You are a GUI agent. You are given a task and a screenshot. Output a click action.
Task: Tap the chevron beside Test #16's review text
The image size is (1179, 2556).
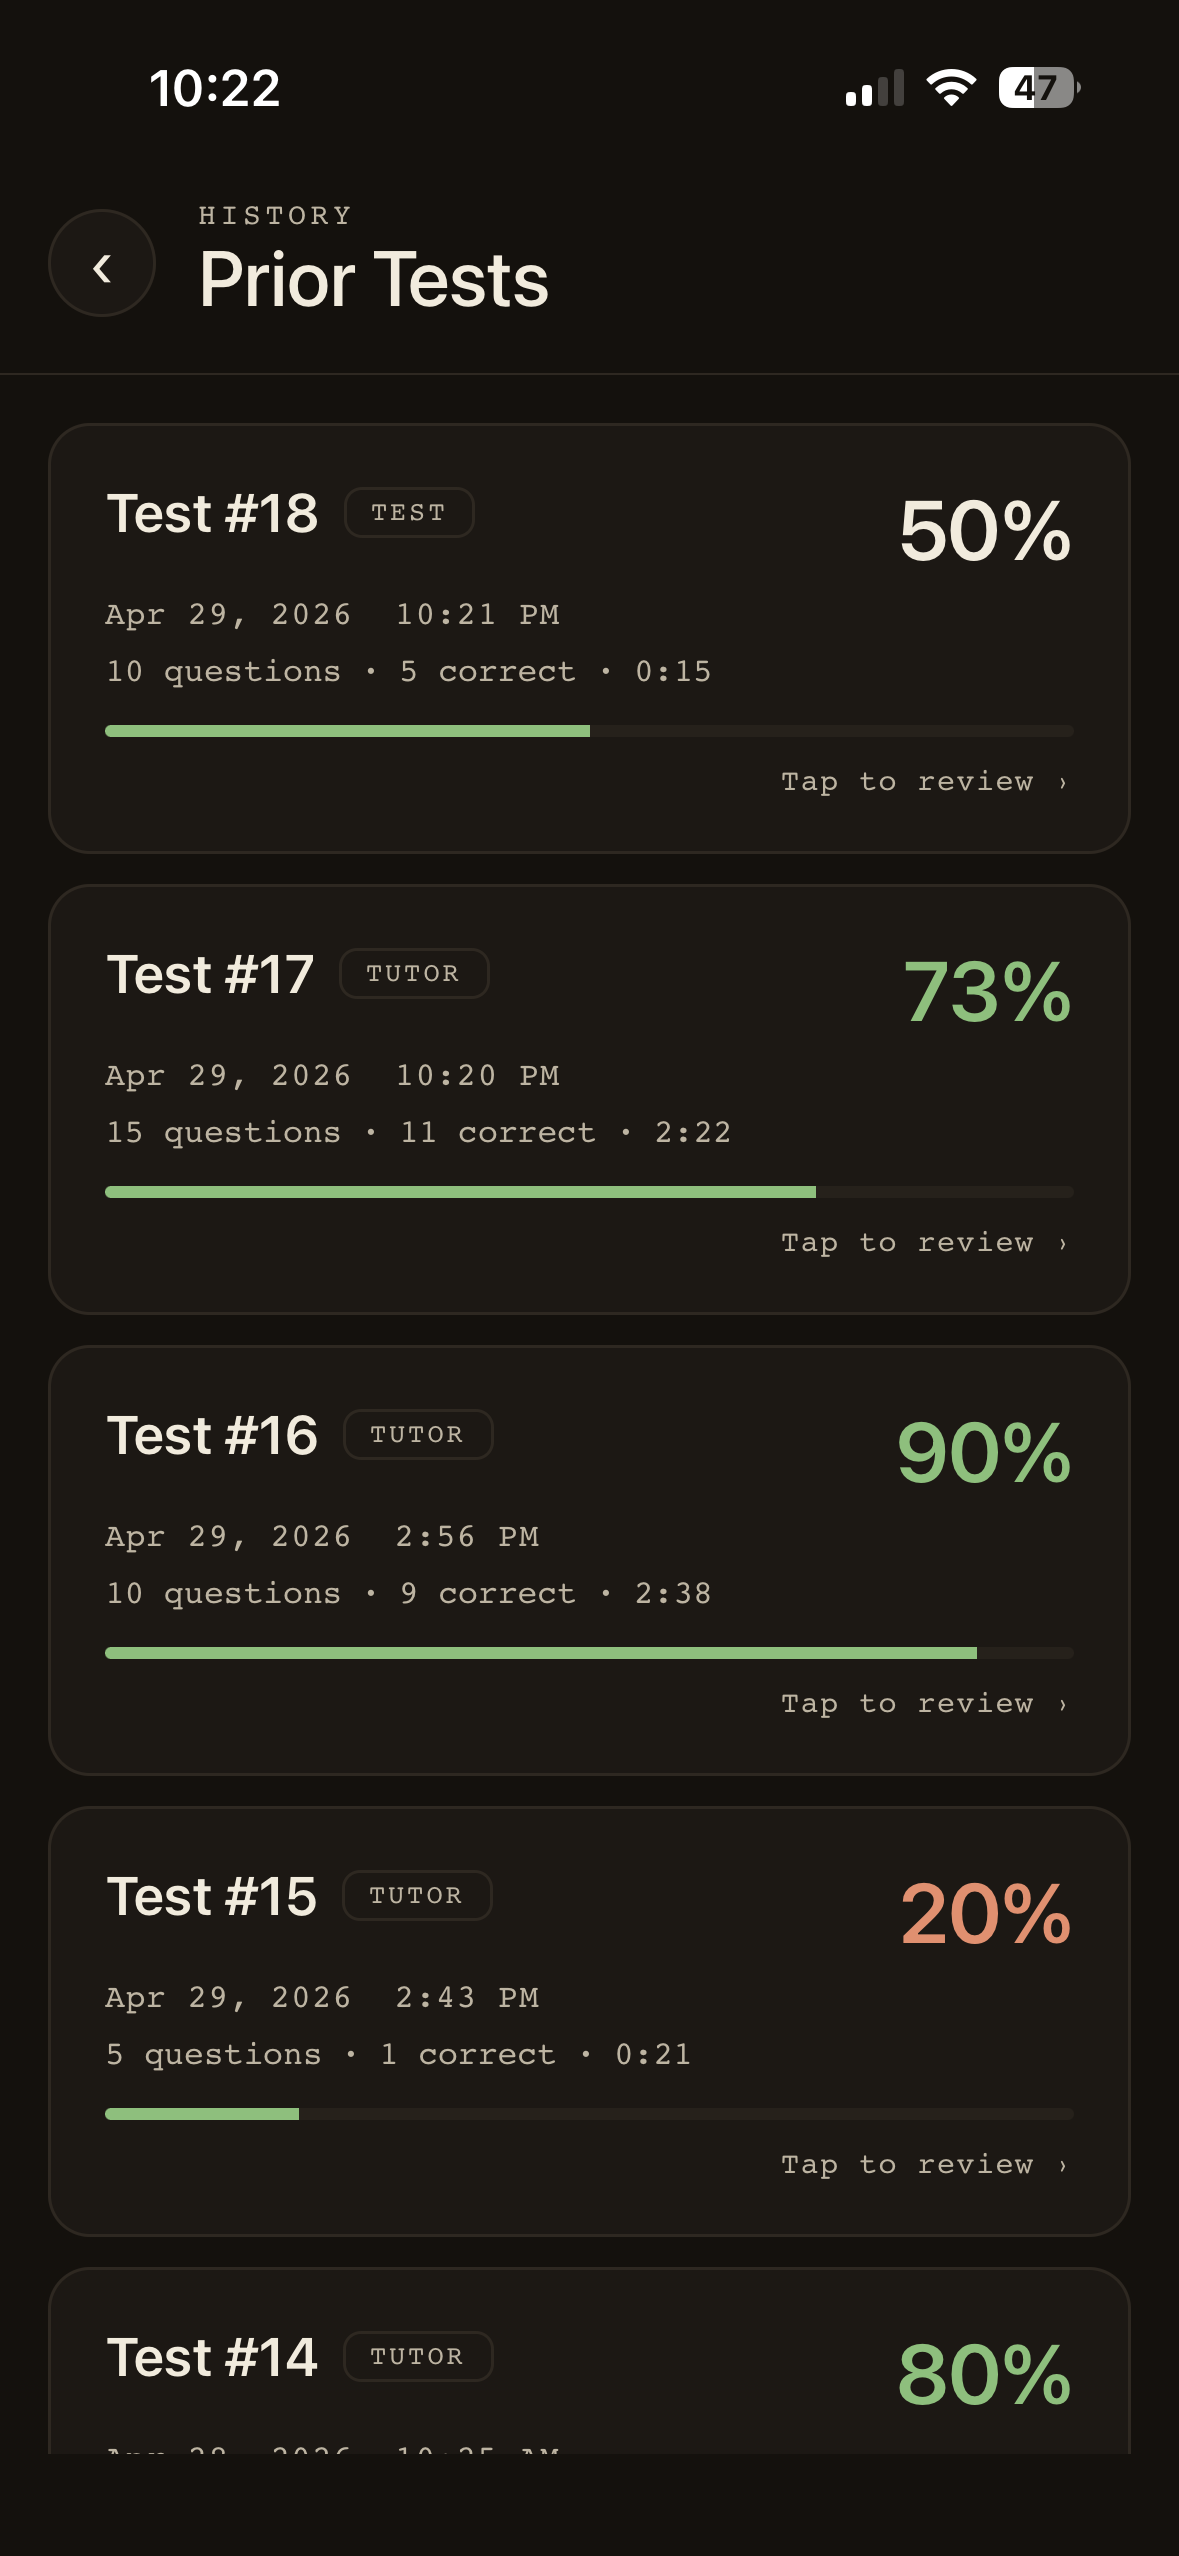pyautogui.click(x=1060, y=1703)
